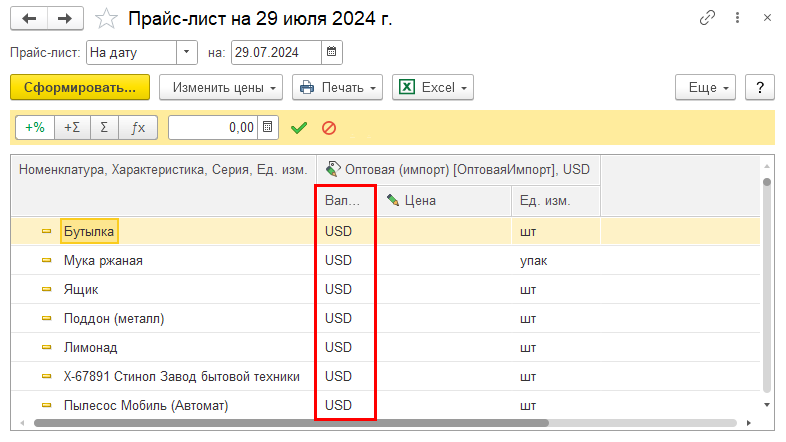Click the item icon beside Мука ржаная
Image resolution: width=786 pixels, height=442 pixels.
coord(47,261)
